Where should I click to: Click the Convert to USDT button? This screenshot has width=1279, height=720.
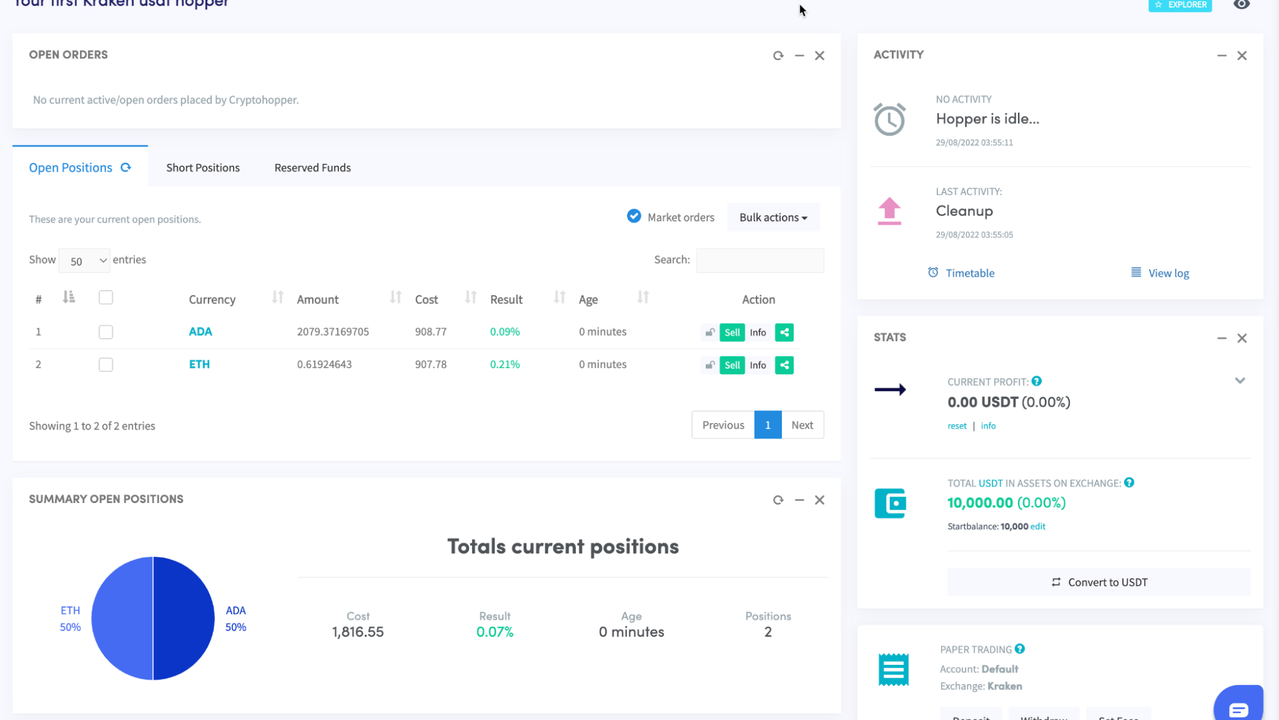coord(1098,582)
